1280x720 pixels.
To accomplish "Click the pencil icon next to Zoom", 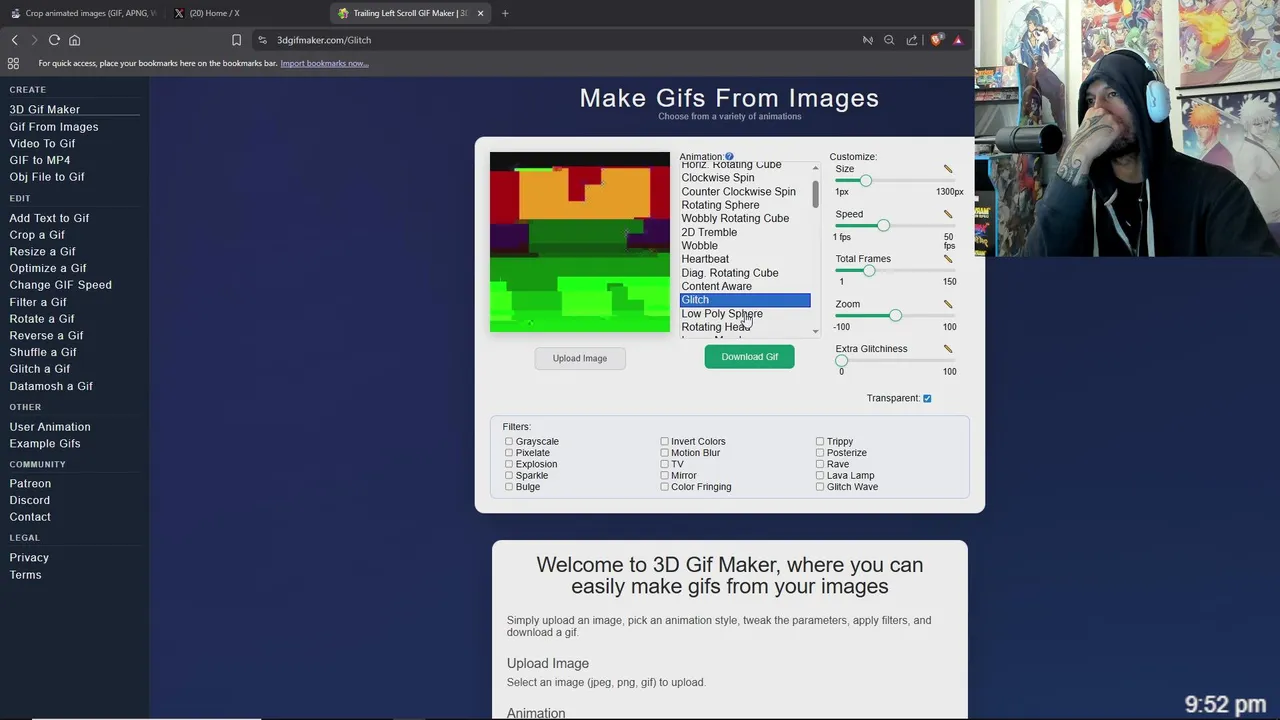I will coord(948,304).
